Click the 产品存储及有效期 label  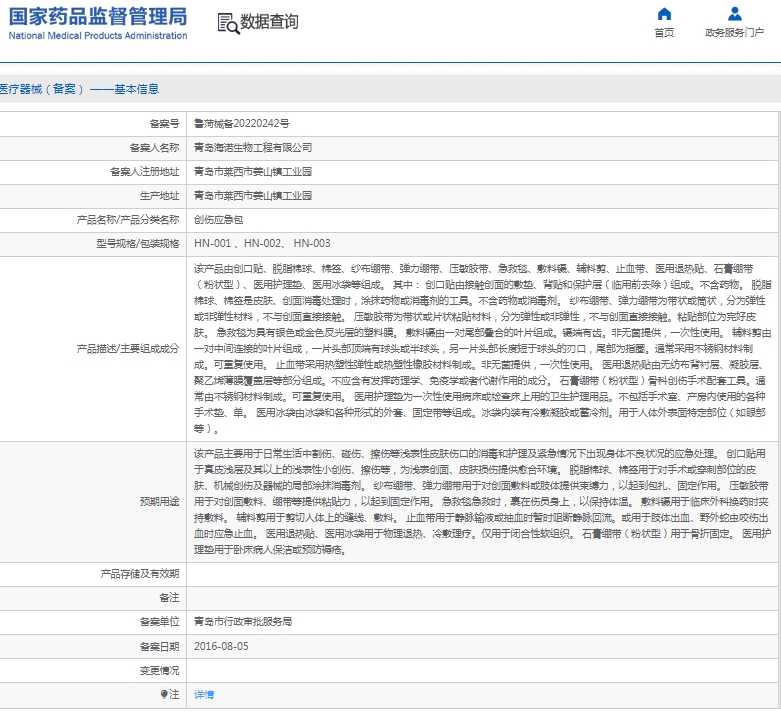pyautogui.click(x=140, y=573)
